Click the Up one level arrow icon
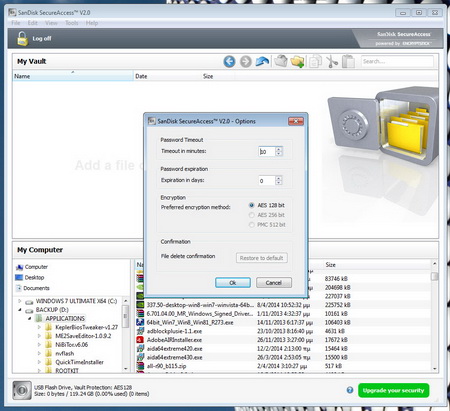This screenshot has height=411, width=450. [x=262, y=61]
